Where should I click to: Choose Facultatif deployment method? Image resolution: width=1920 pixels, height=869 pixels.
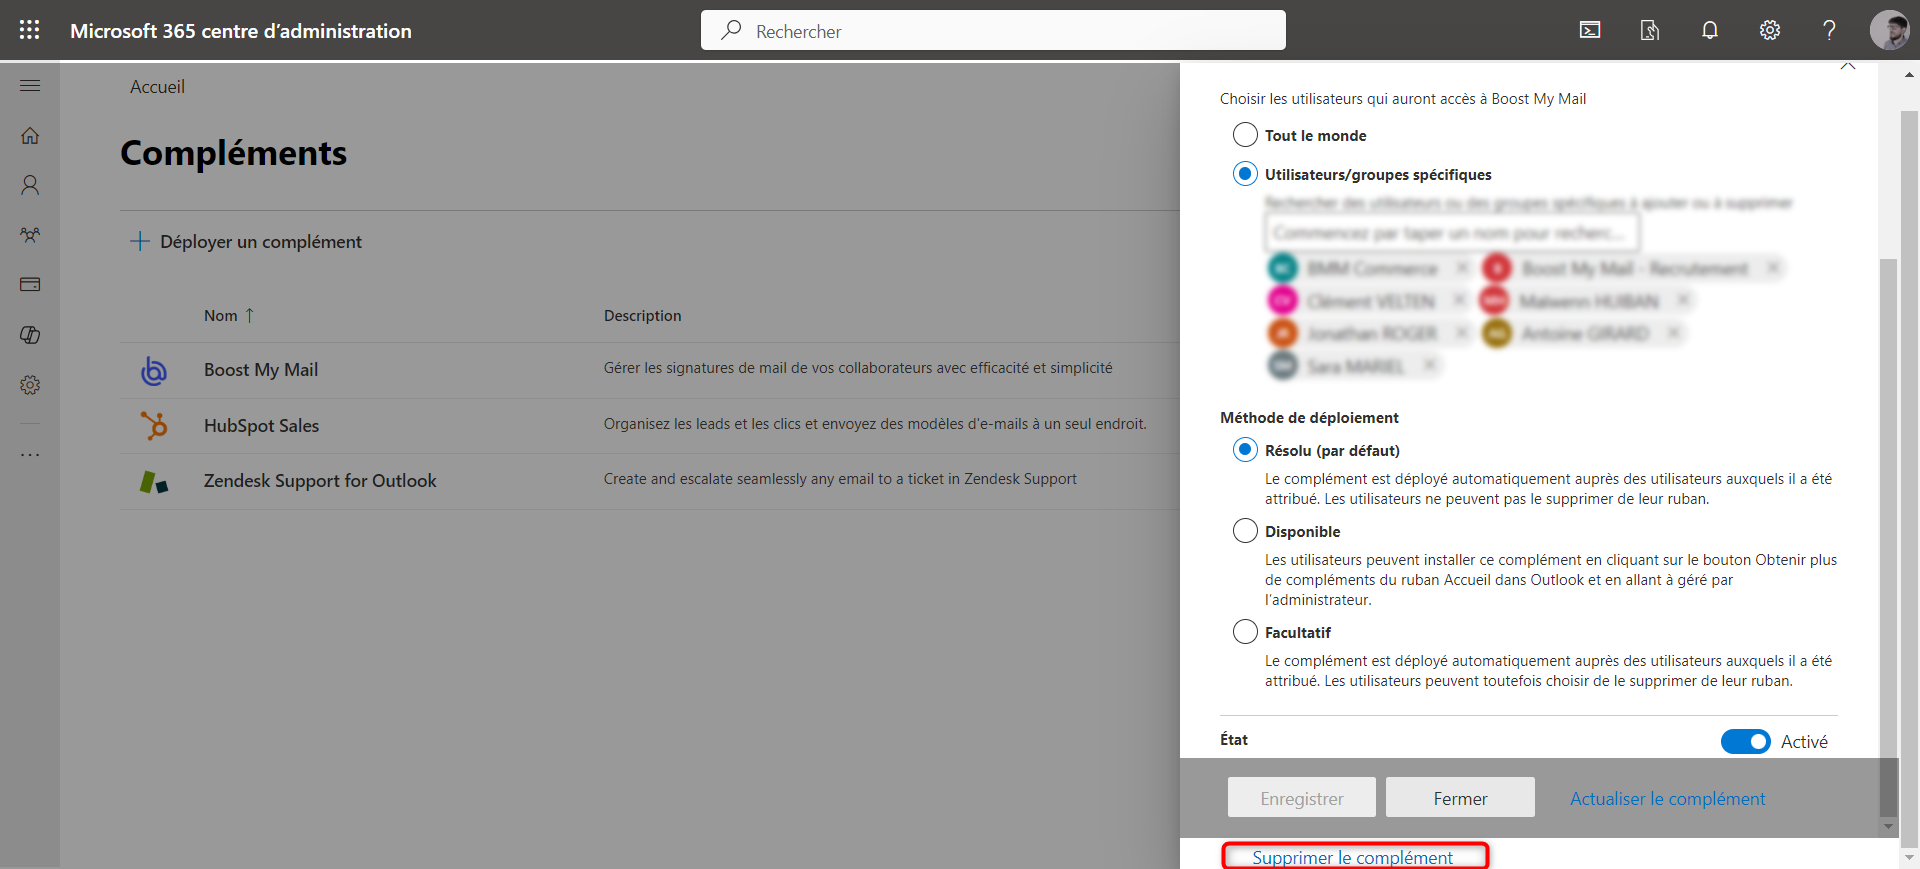1245,632
